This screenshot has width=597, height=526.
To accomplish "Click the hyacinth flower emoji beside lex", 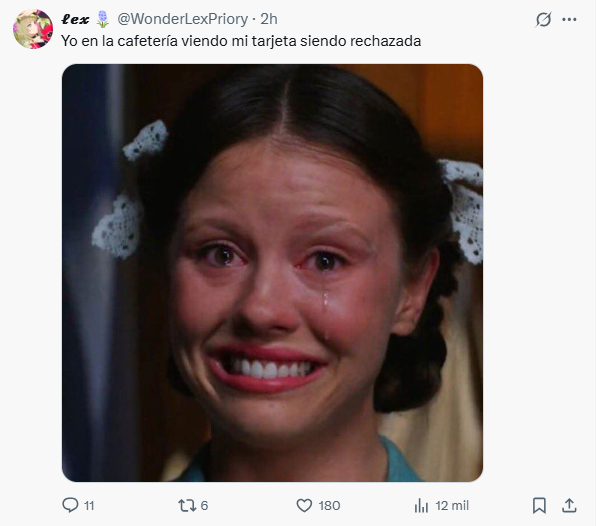I will (x=102, y=19).
